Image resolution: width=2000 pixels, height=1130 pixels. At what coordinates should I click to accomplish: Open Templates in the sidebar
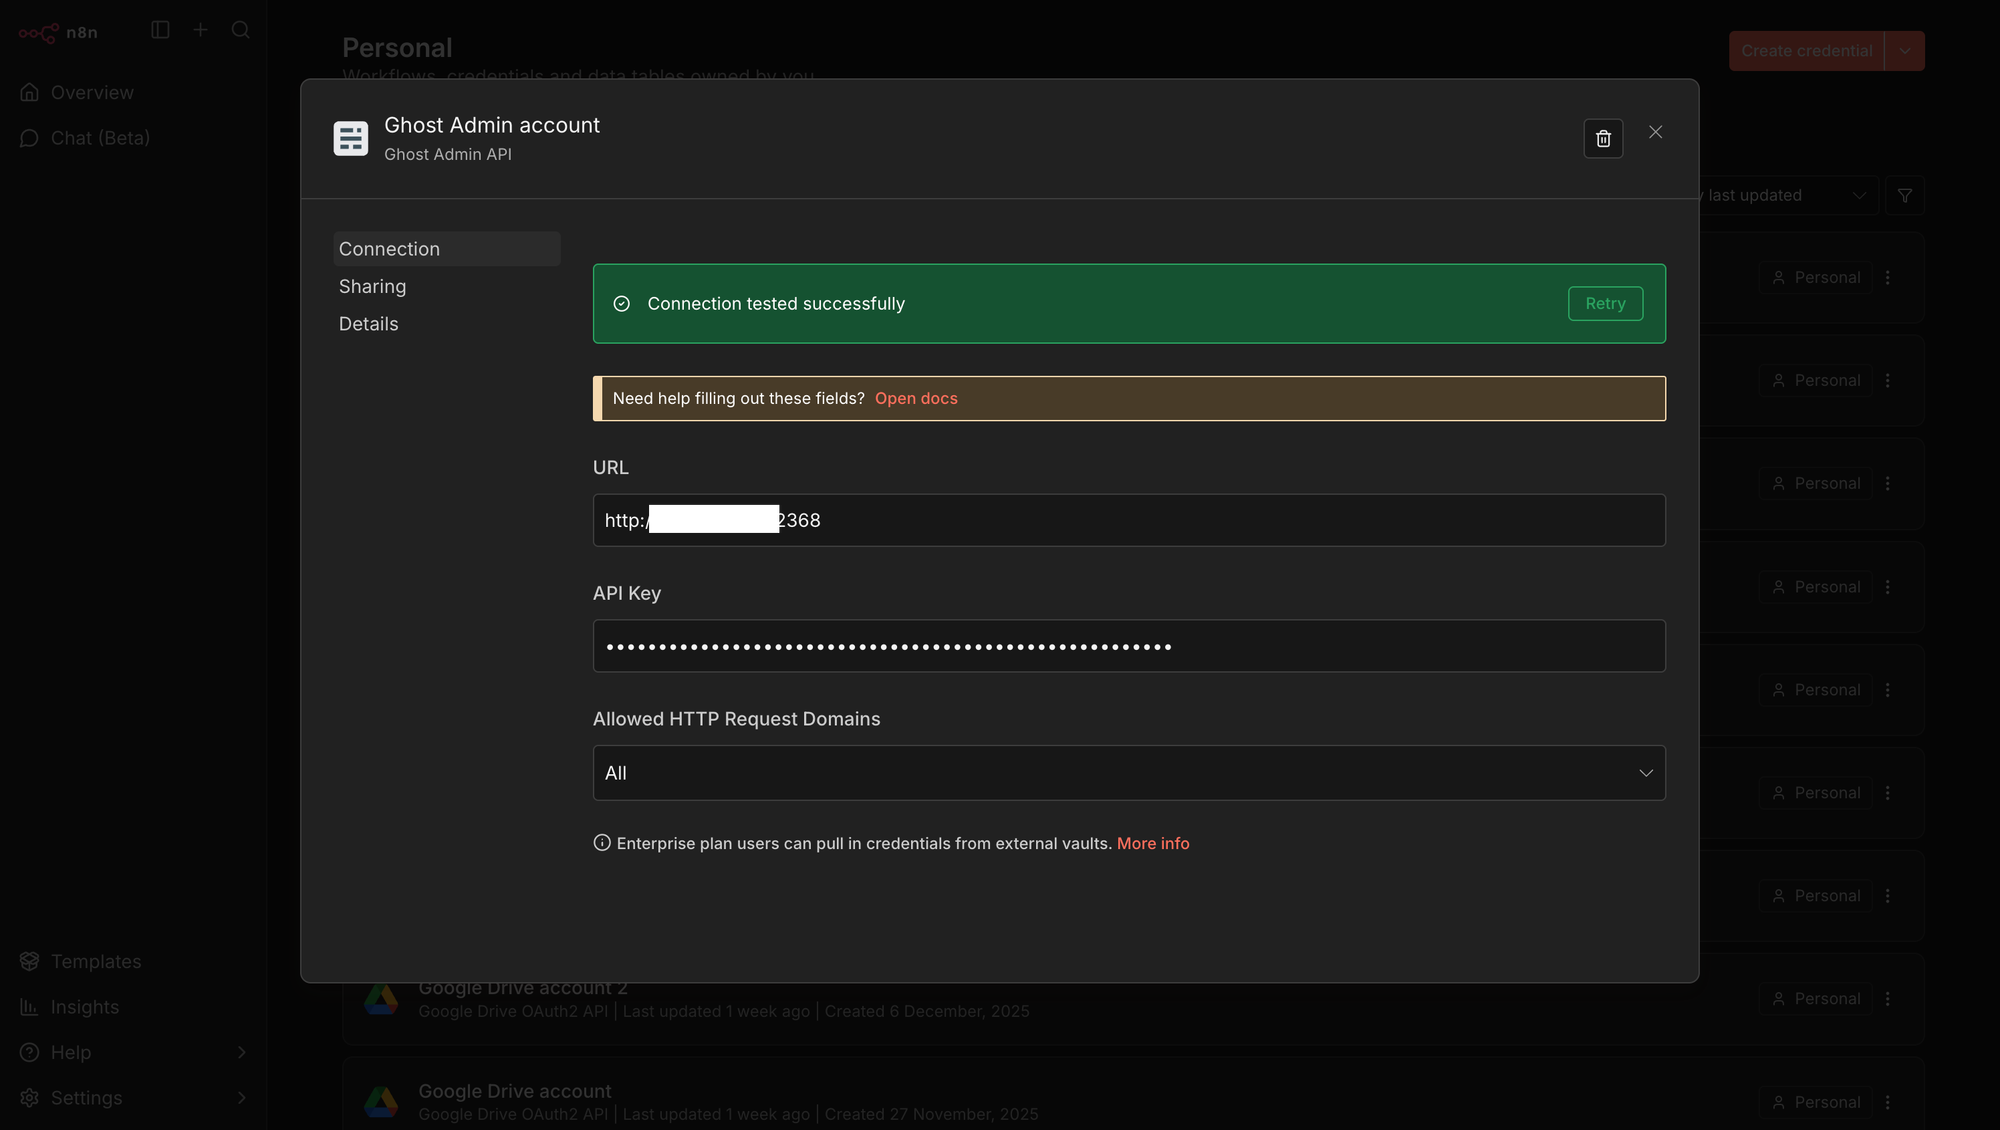[95, 961]
